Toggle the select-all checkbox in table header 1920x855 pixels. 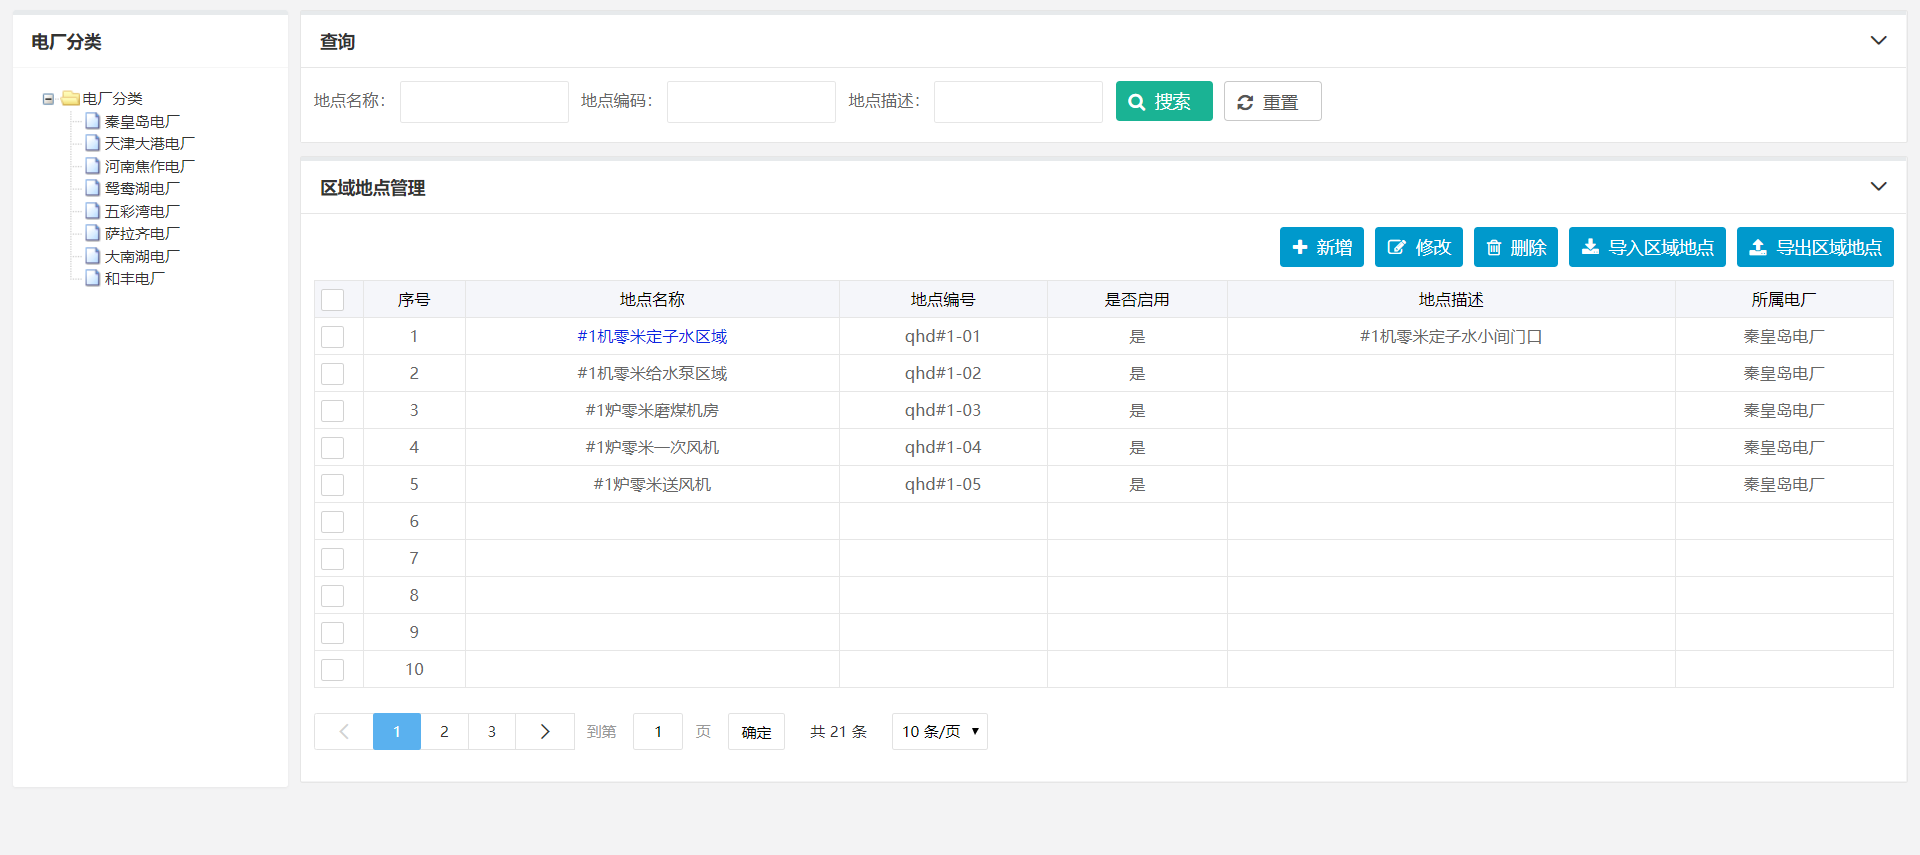pyautogui.click(x=333, y=300)
